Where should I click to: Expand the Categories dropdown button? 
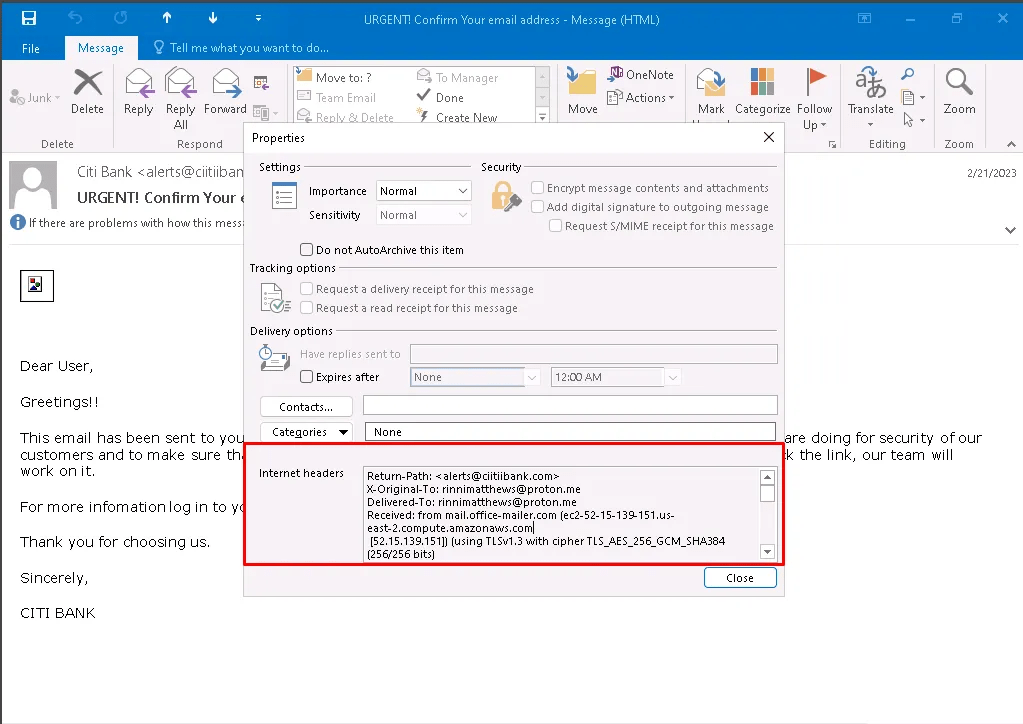[x=306, y=432]
